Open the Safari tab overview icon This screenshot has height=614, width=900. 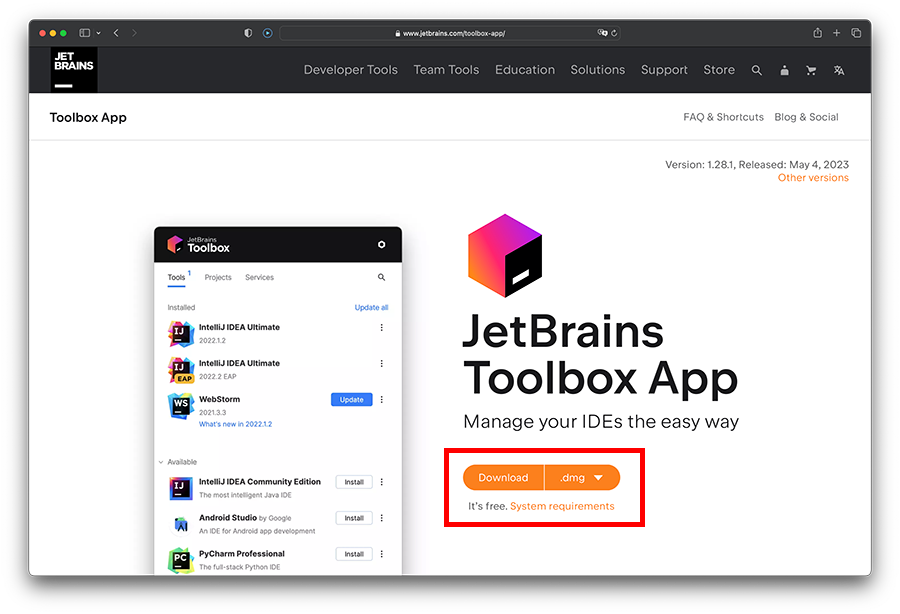pyautogui.click(x=856, y=33)
